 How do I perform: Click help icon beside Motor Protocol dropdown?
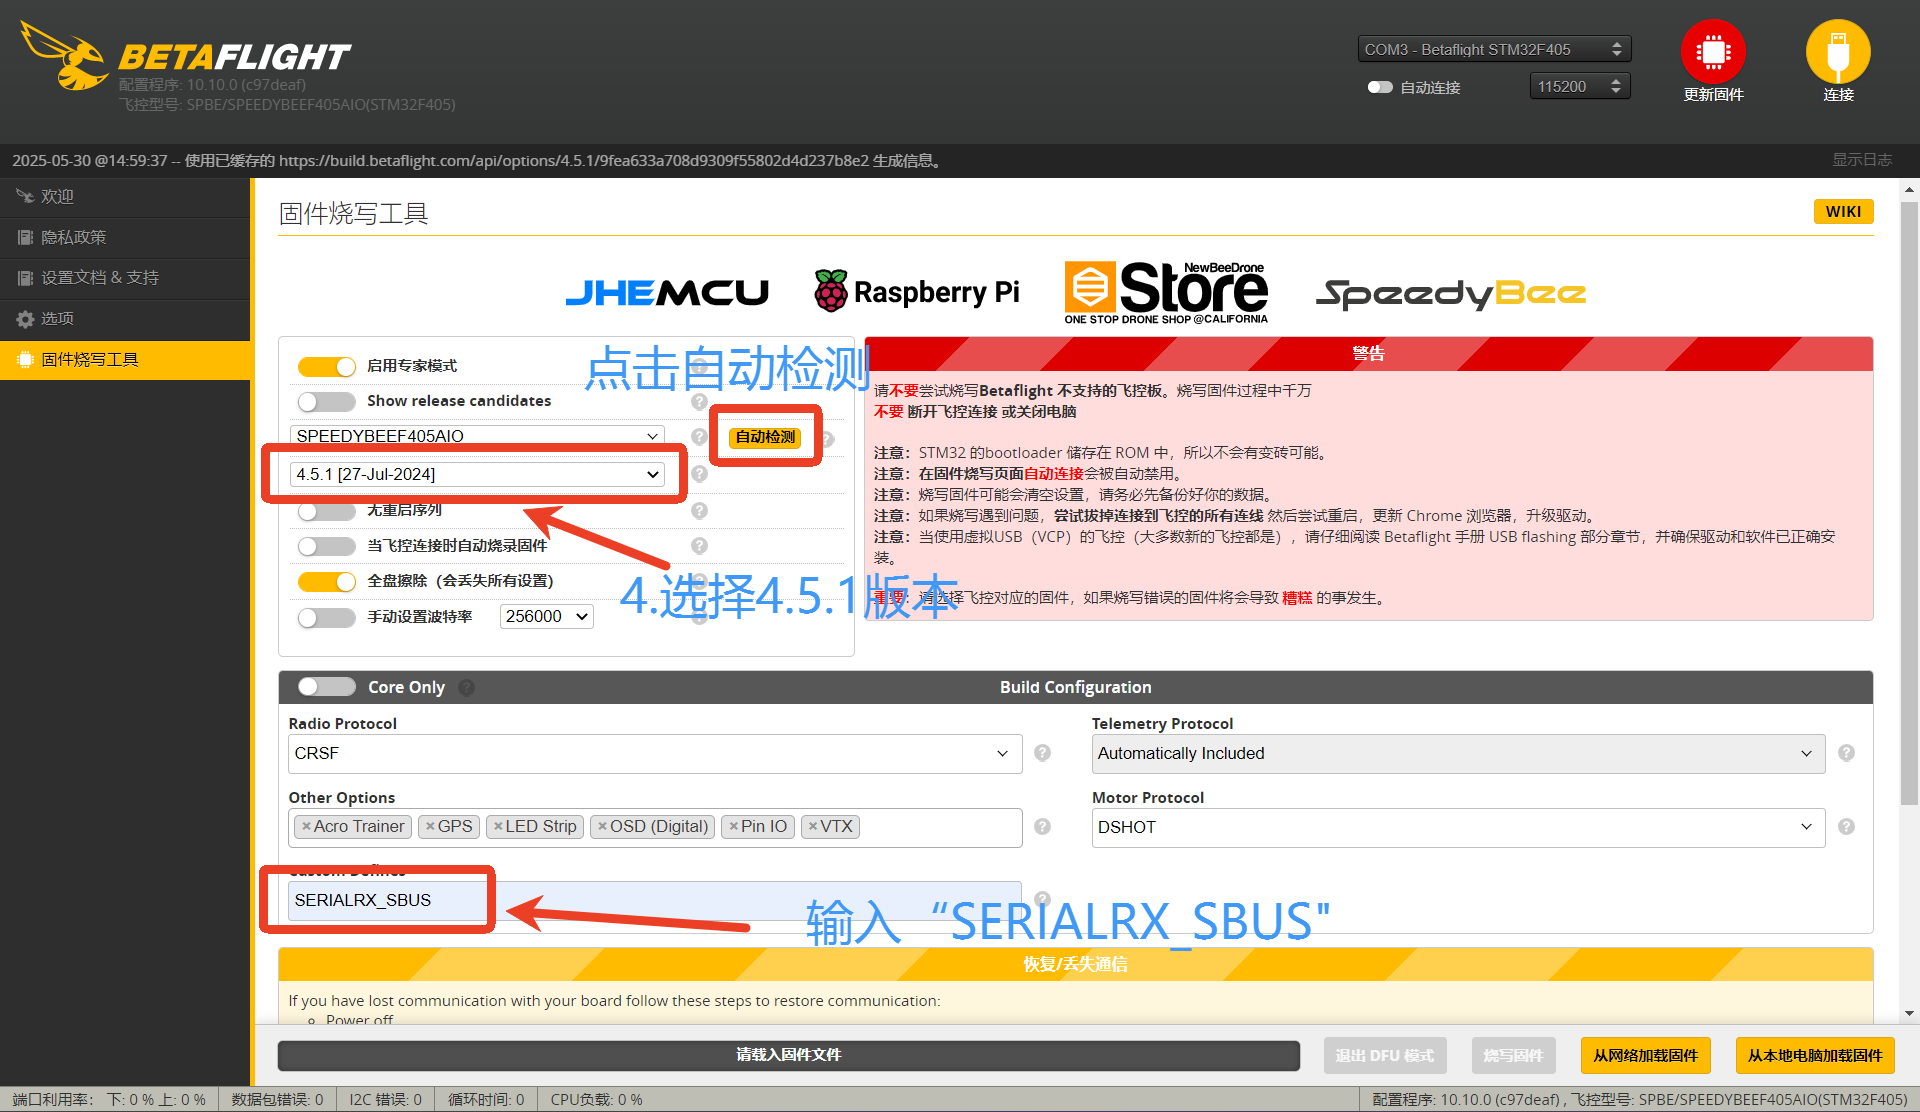pyautogui.click(x=1846, y=827)
